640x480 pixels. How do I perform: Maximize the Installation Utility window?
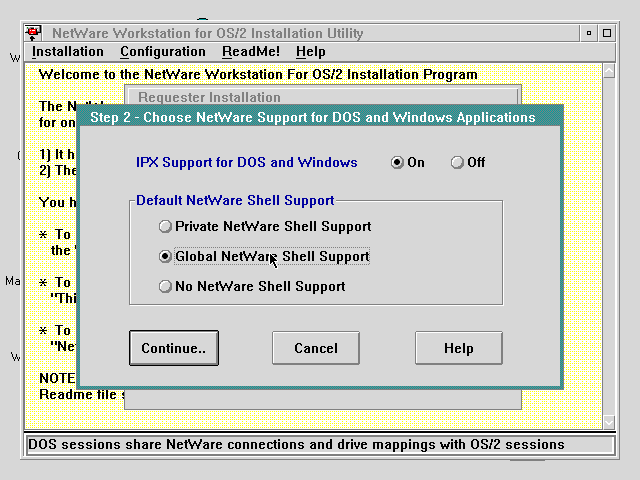pos(607,33)
